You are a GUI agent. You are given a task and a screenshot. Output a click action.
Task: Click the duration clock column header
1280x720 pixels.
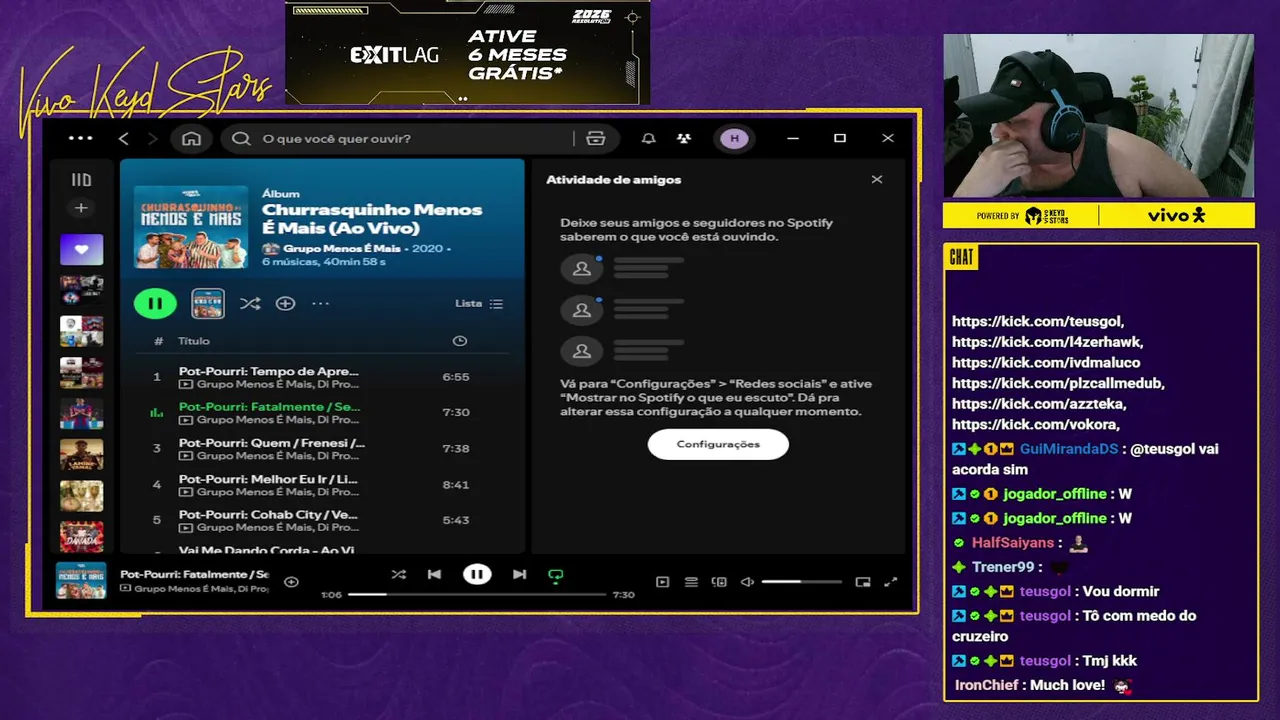point(460,341)
